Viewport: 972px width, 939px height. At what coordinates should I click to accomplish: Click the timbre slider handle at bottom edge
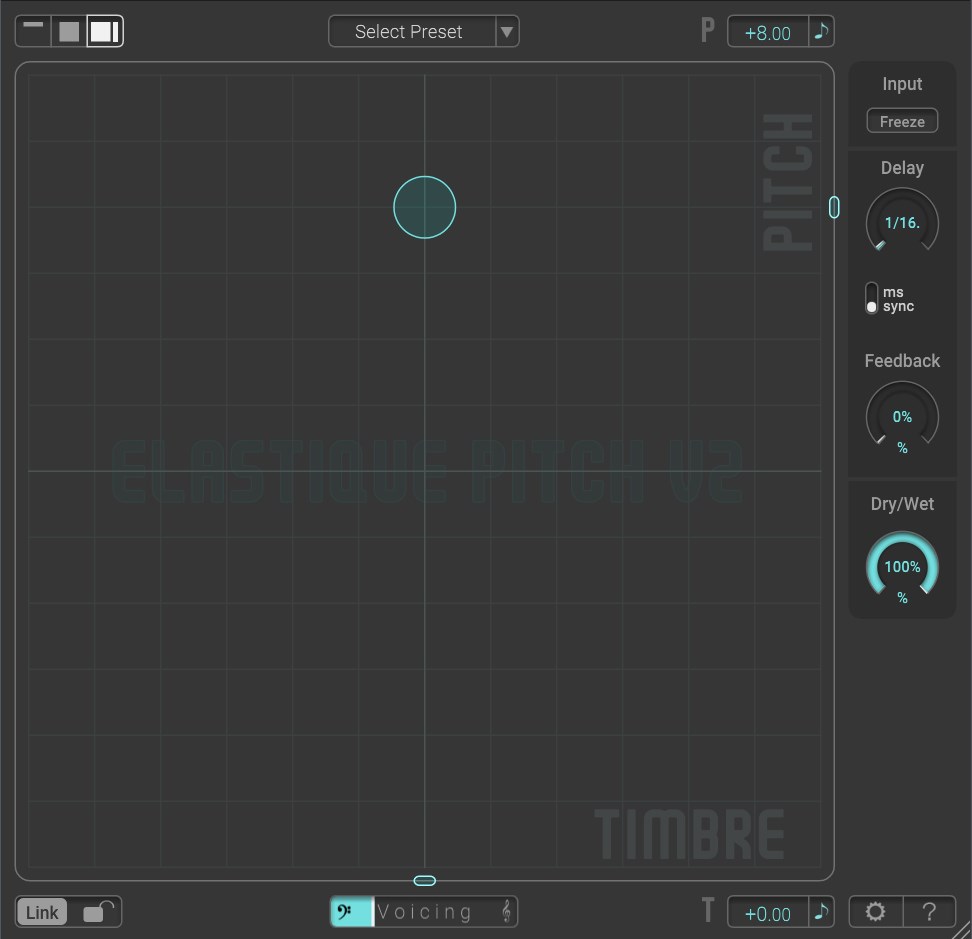pyautogui.click(x=425, y=880)
